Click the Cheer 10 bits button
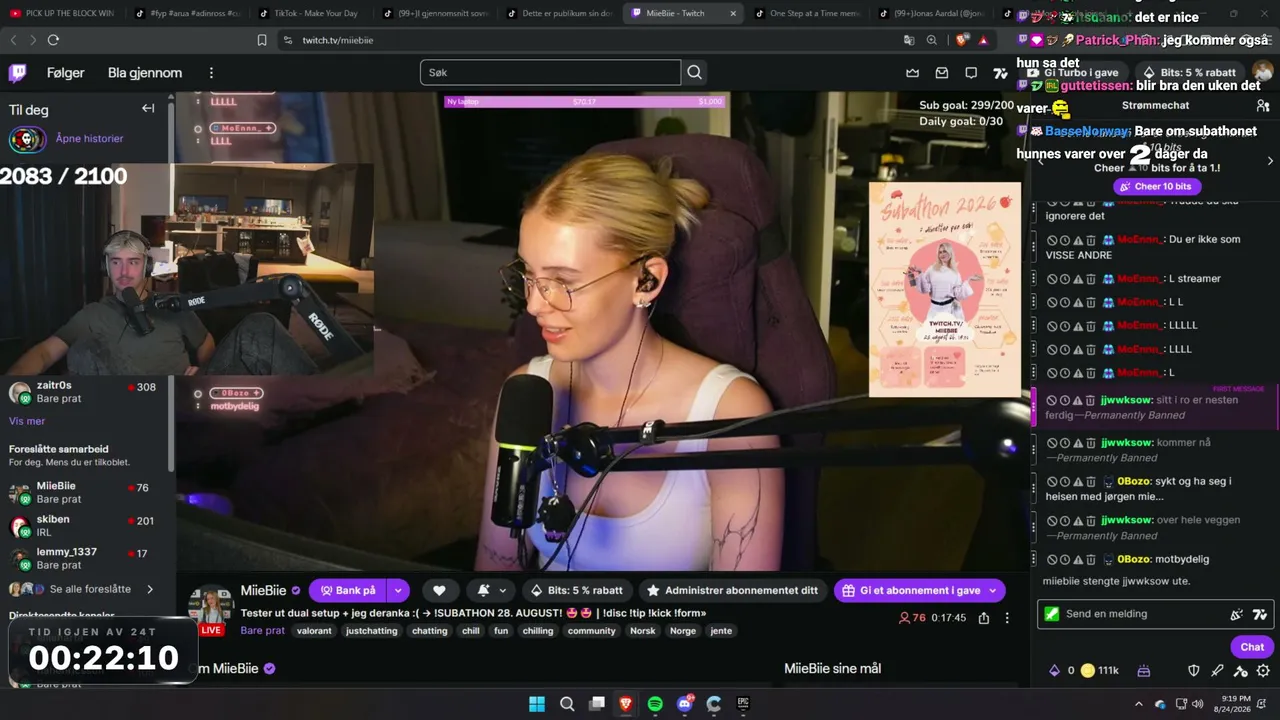The width and height of the screenshot is (1280, 720). coord(1155,186)
